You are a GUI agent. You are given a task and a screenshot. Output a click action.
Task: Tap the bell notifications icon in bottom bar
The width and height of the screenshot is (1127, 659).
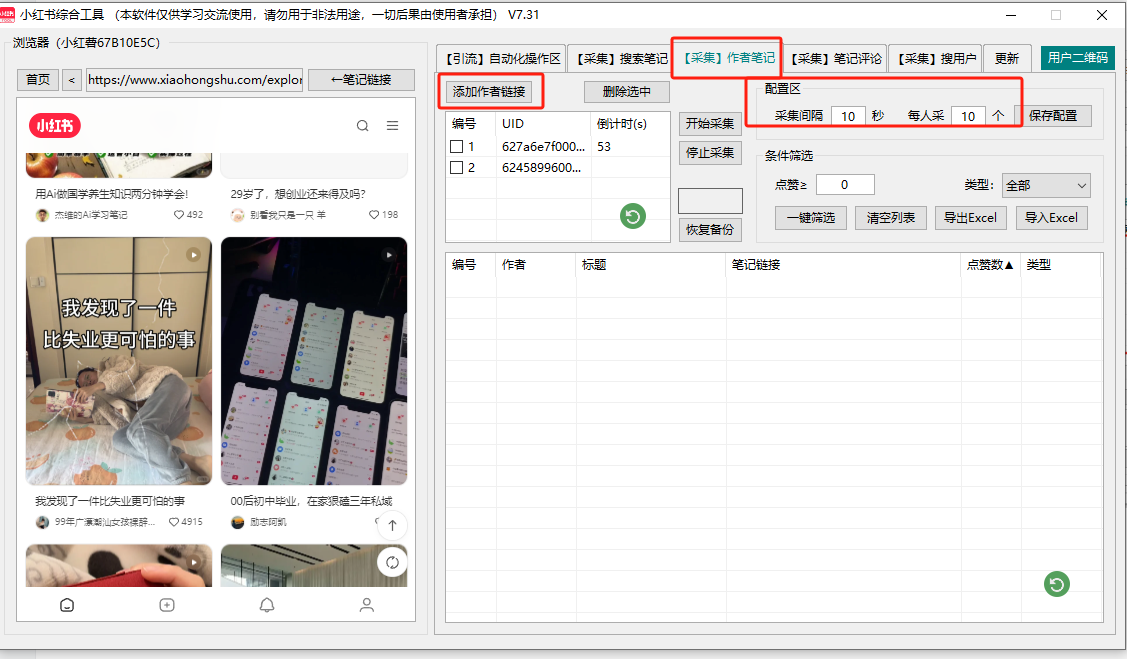click(x=267, y=605)
